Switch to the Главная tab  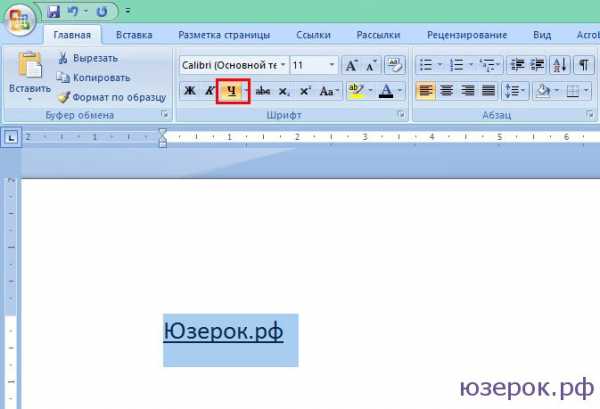coord(72,35)
